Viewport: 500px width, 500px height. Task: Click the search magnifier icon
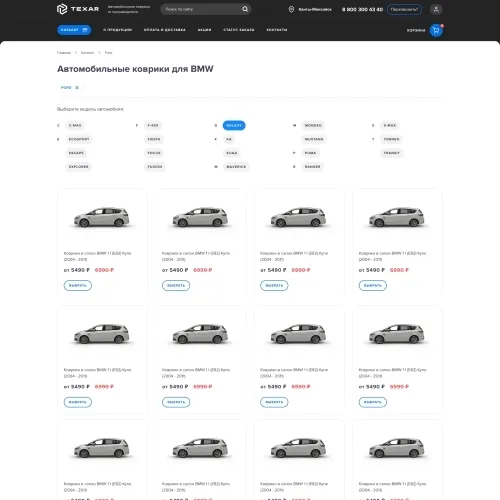click(245, 9)
